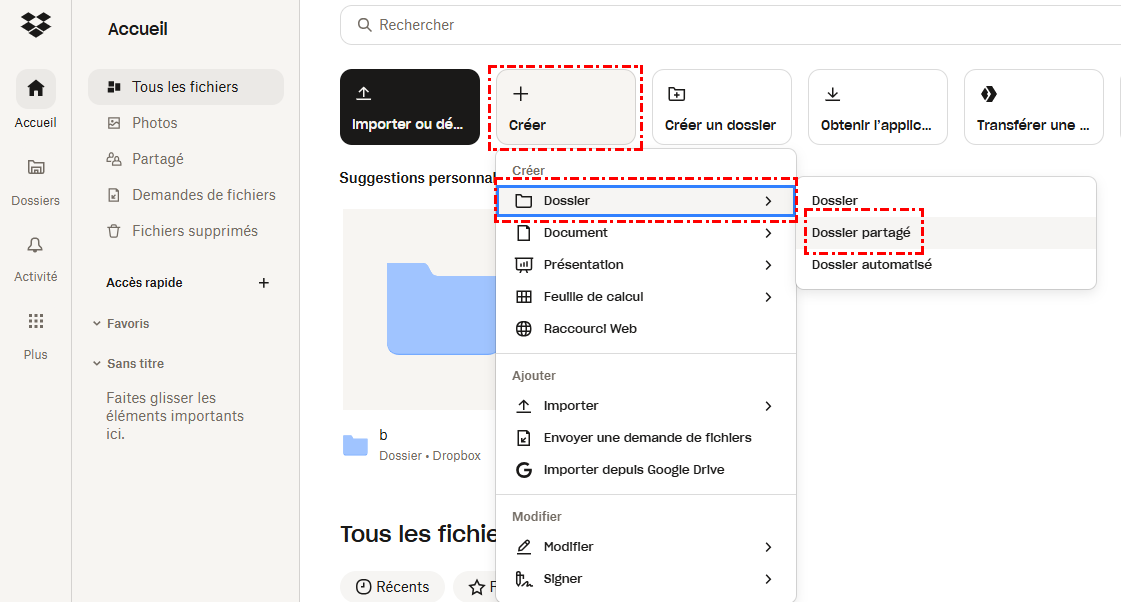The height and width of the screenshot is (602, 1121).
Task: Click the small folder icon next to b
Action: [355, 445]
